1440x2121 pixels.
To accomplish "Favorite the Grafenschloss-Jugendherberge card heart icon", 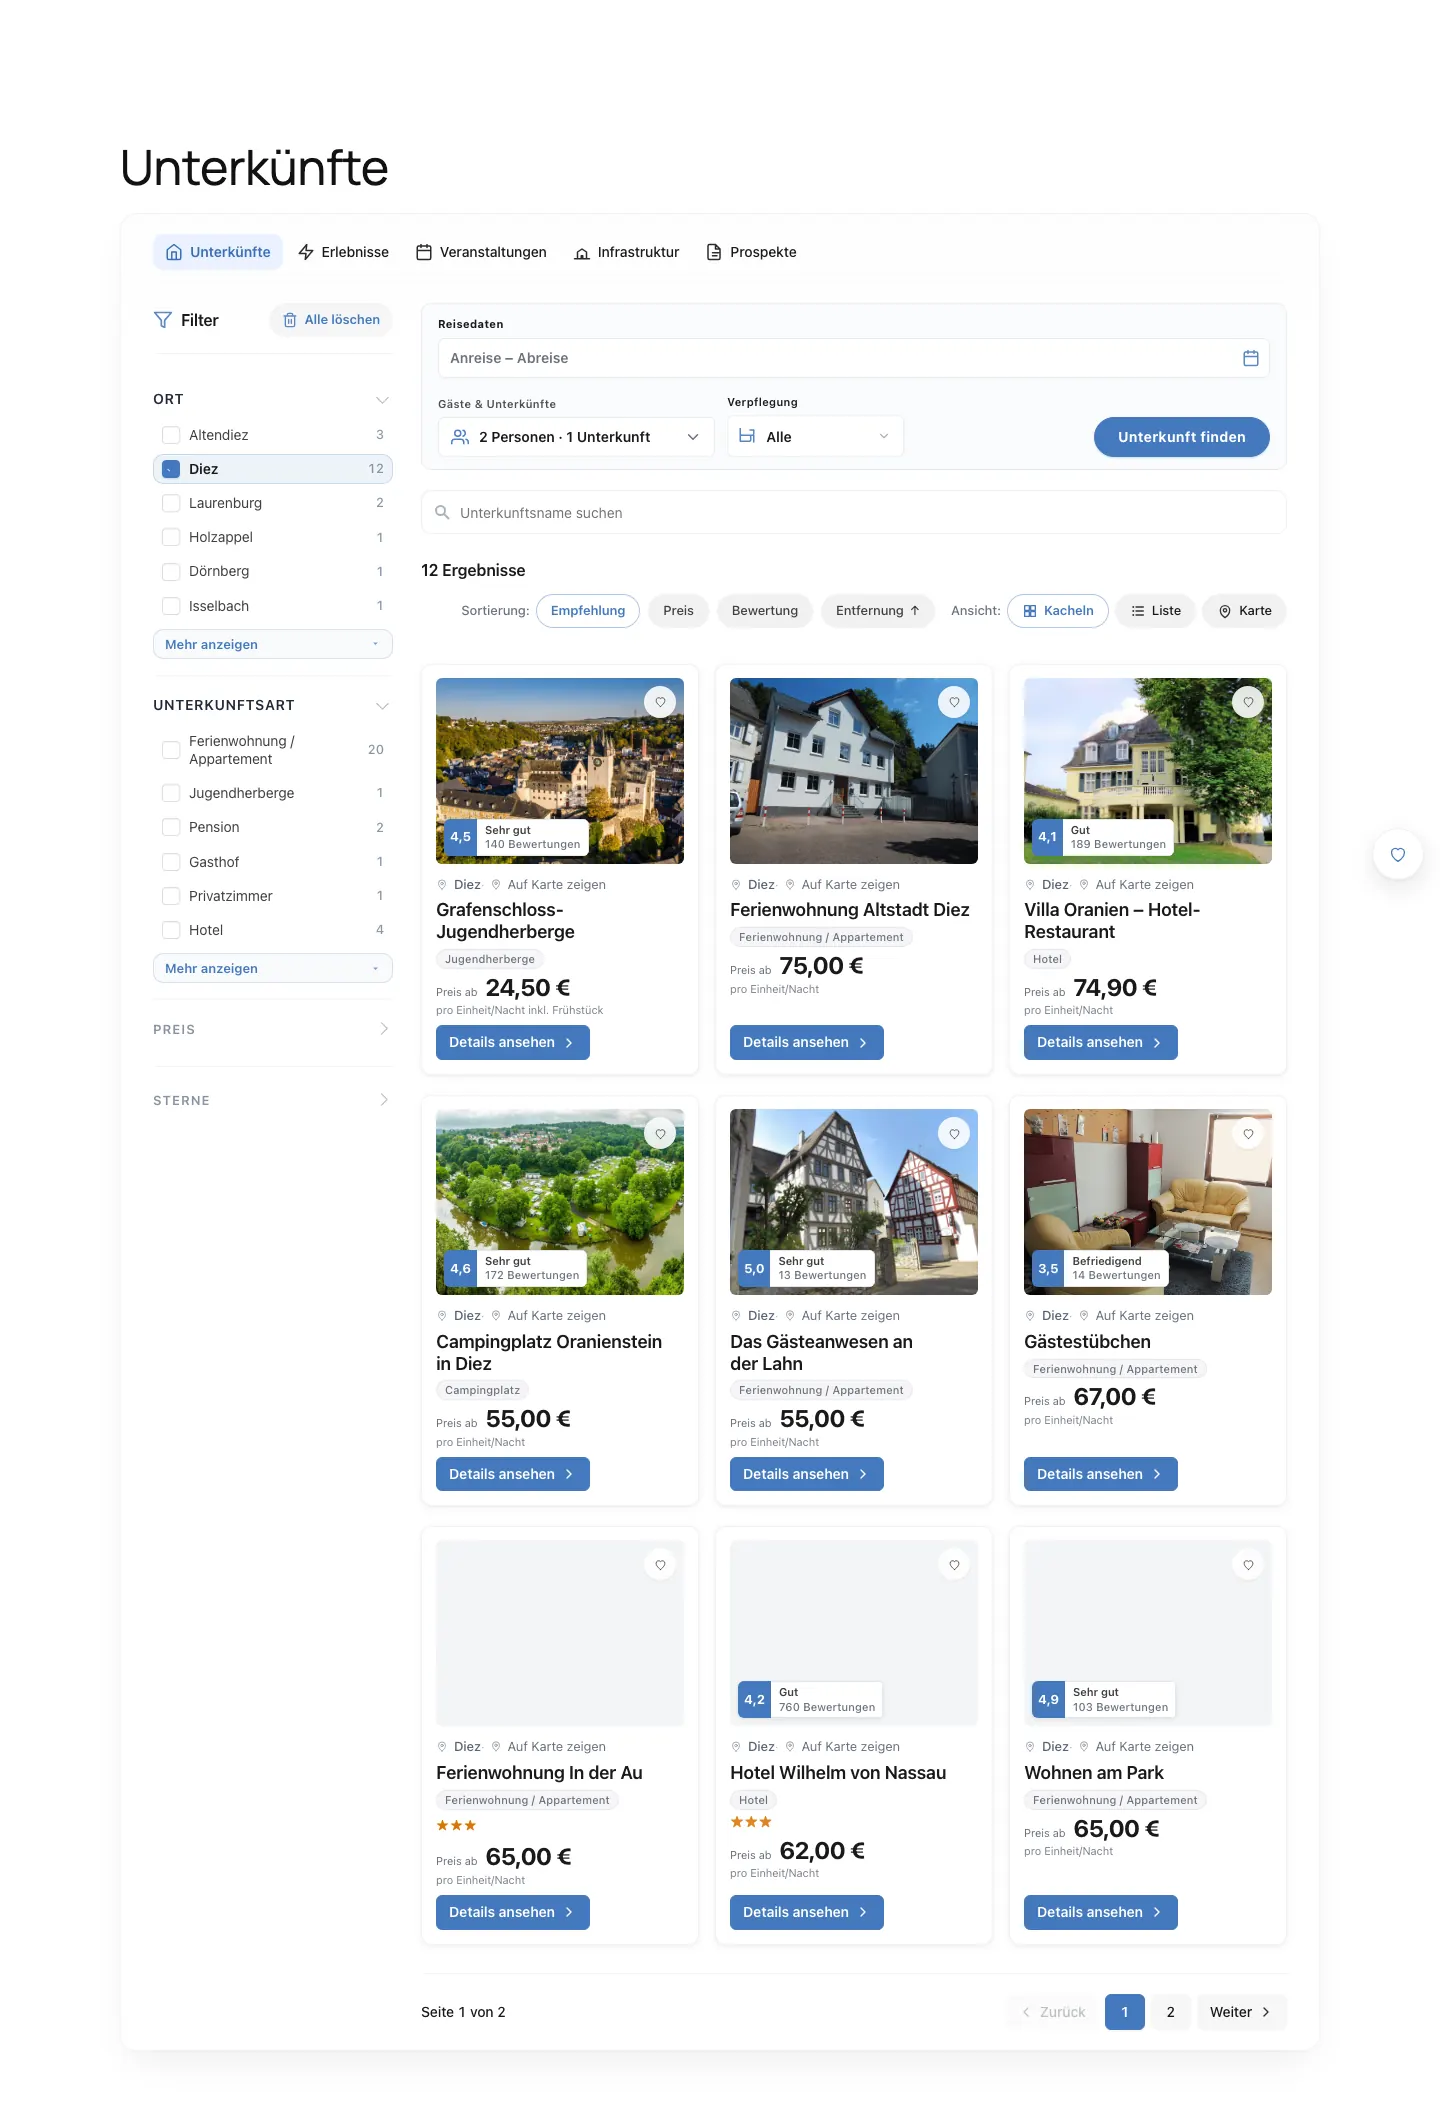I will point(660,702).
